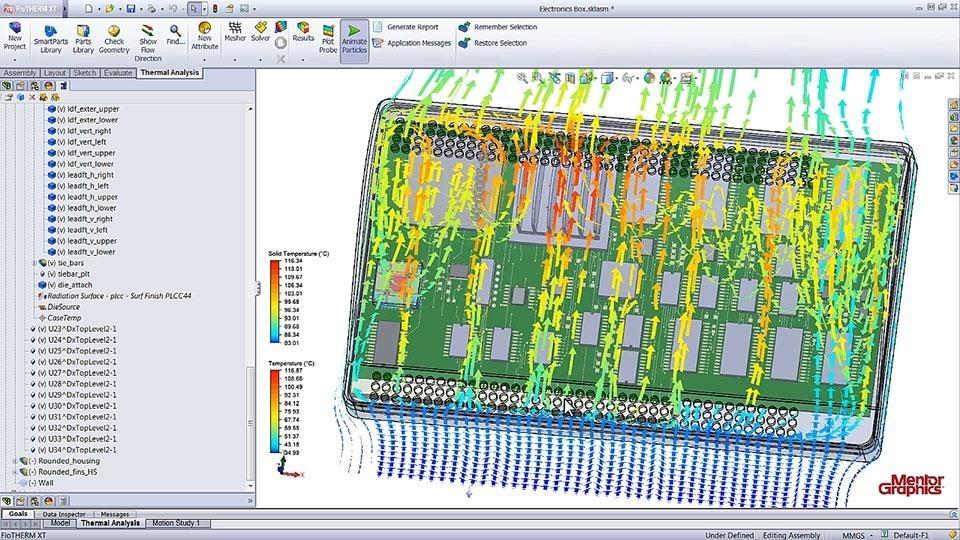Click the Apply scene icon in viewport toolbar
This screenshot has height=540, width=960.
[666, 78]
